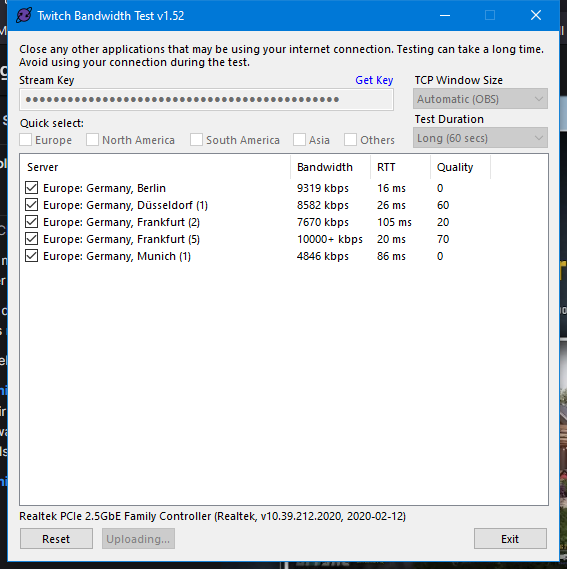Select the quality value 70
567x569 pixels.
pyautogui.click(x=443, y=239)
